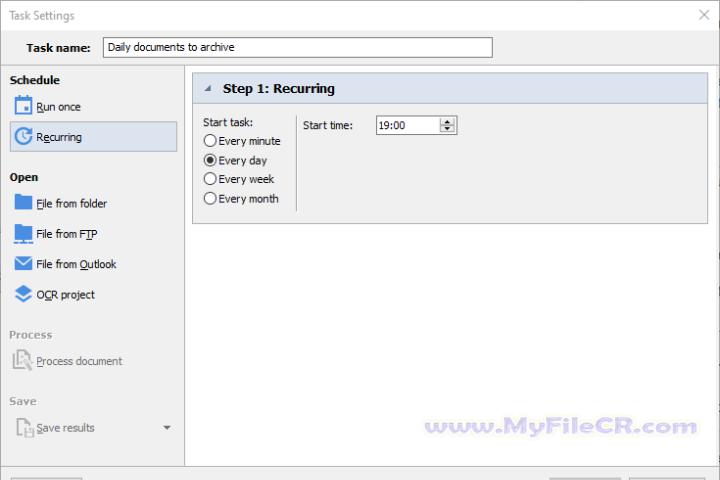
Task: Select the Every day radio button
Action: (210, 160)
